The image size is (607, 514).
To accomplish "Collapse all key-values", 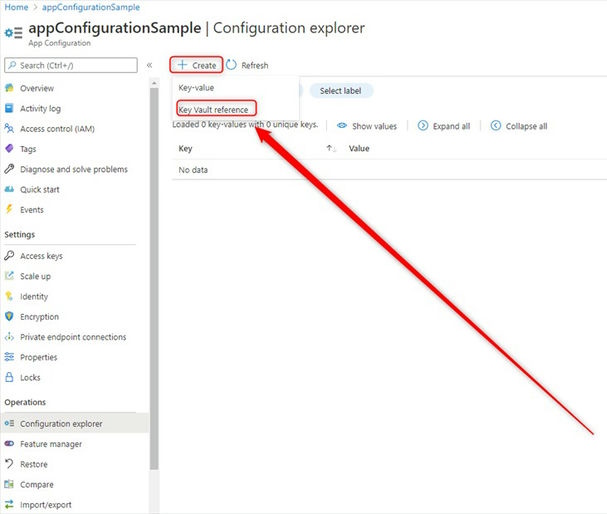I will point(519,126).
